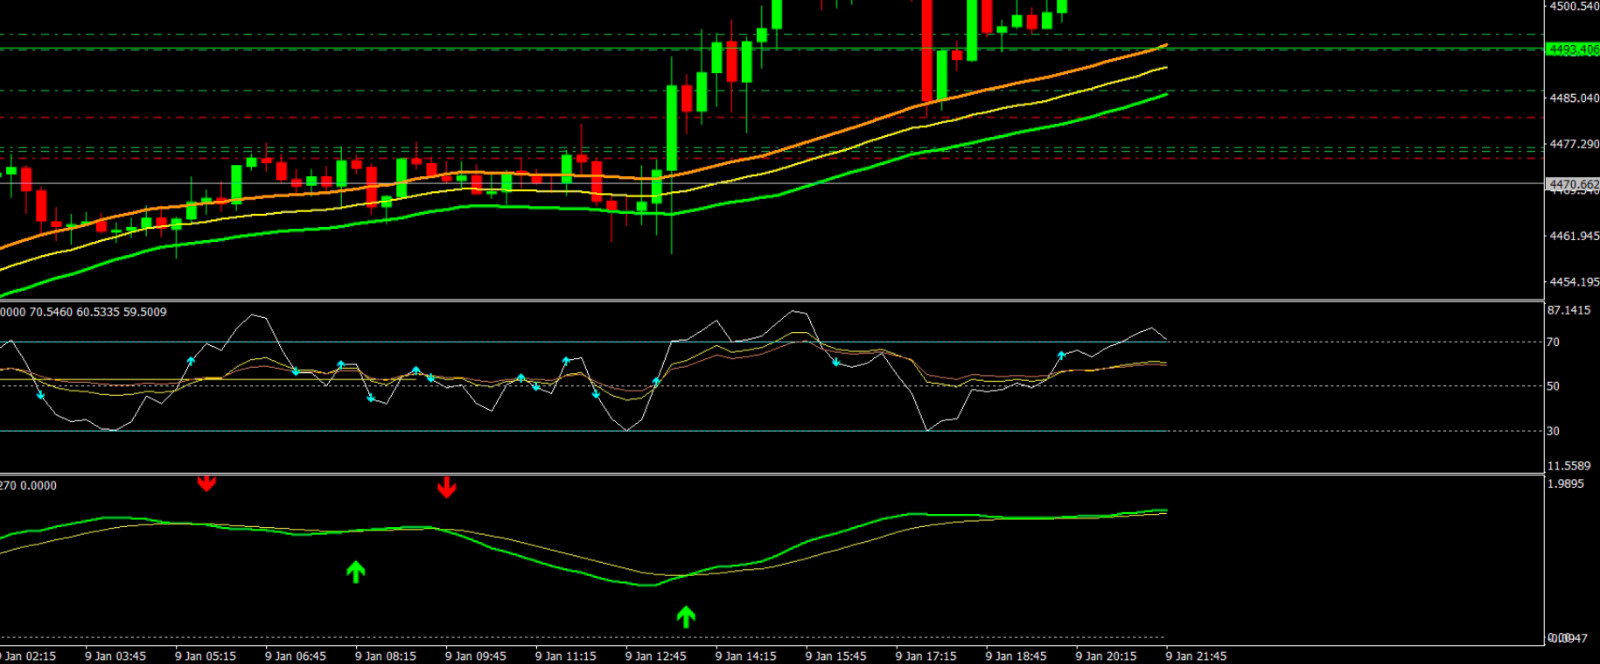Click the 1.9895 lower indicator scale value

(x=1565, y=484)
